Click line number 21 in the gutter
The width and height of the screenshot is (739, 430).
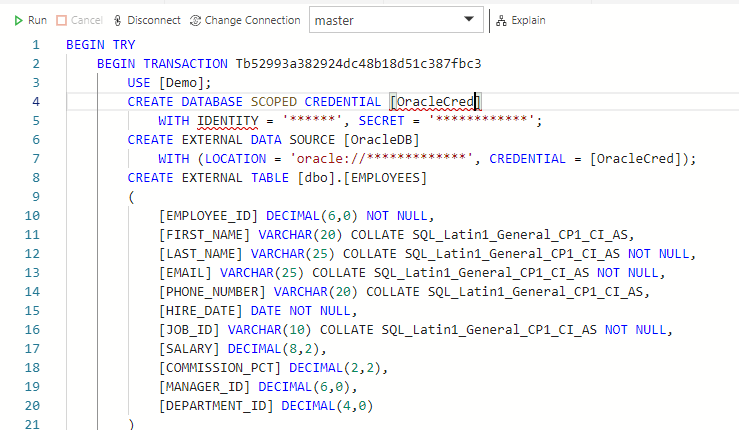[33, 424]
